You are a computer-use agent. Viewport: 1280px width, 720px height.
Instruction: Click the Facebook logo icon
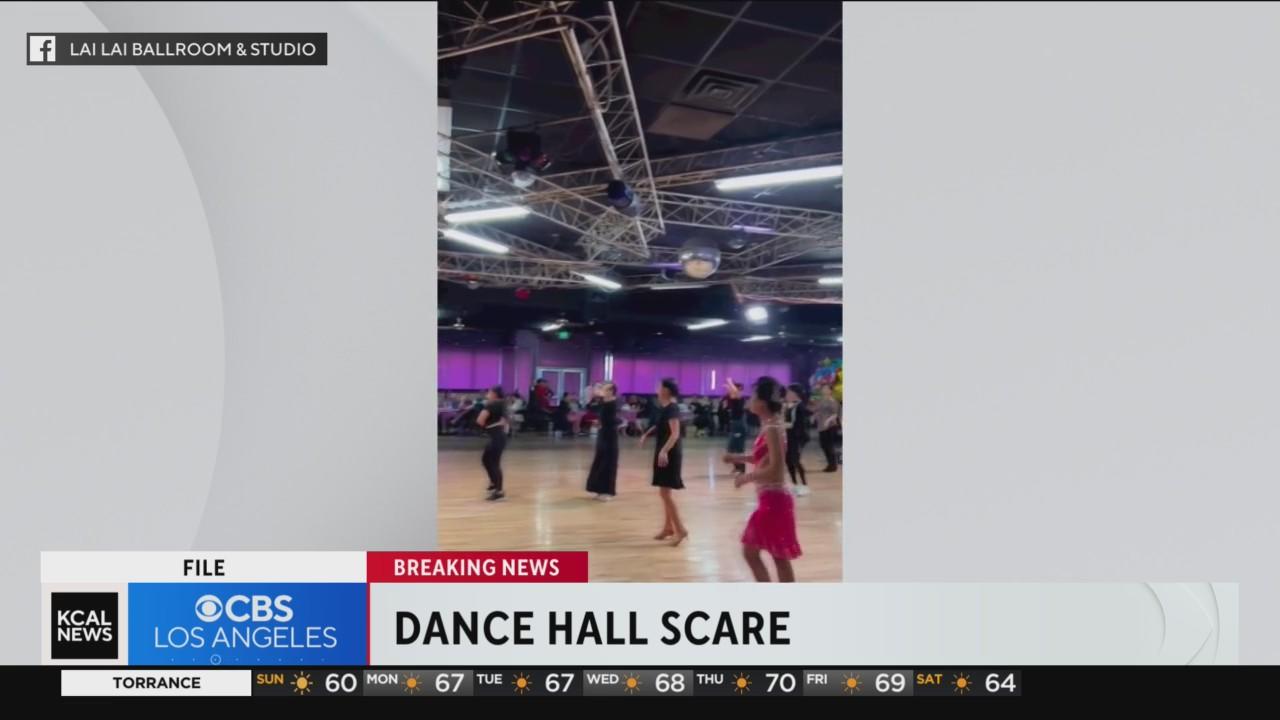click(x=42, y=49)
